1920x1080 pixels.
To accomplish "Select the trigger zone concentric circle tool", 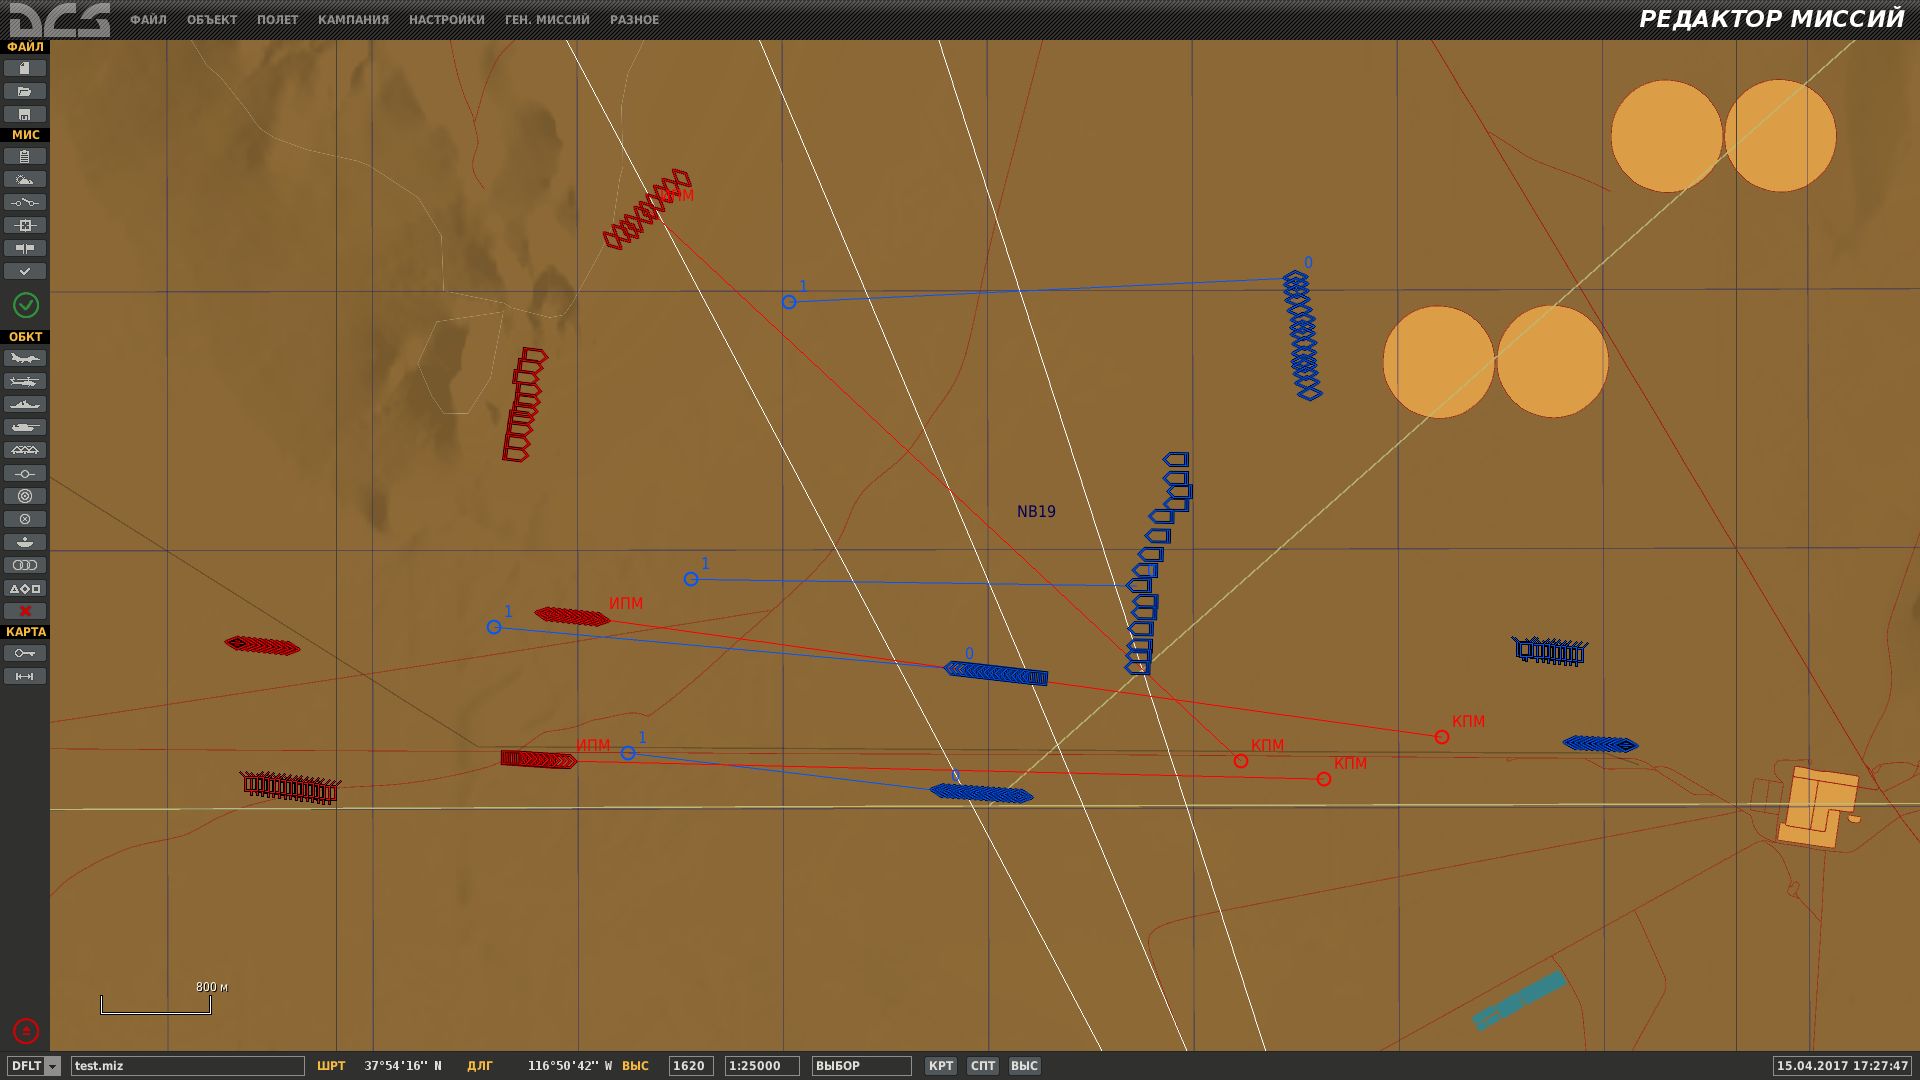I will pos(25,496).
